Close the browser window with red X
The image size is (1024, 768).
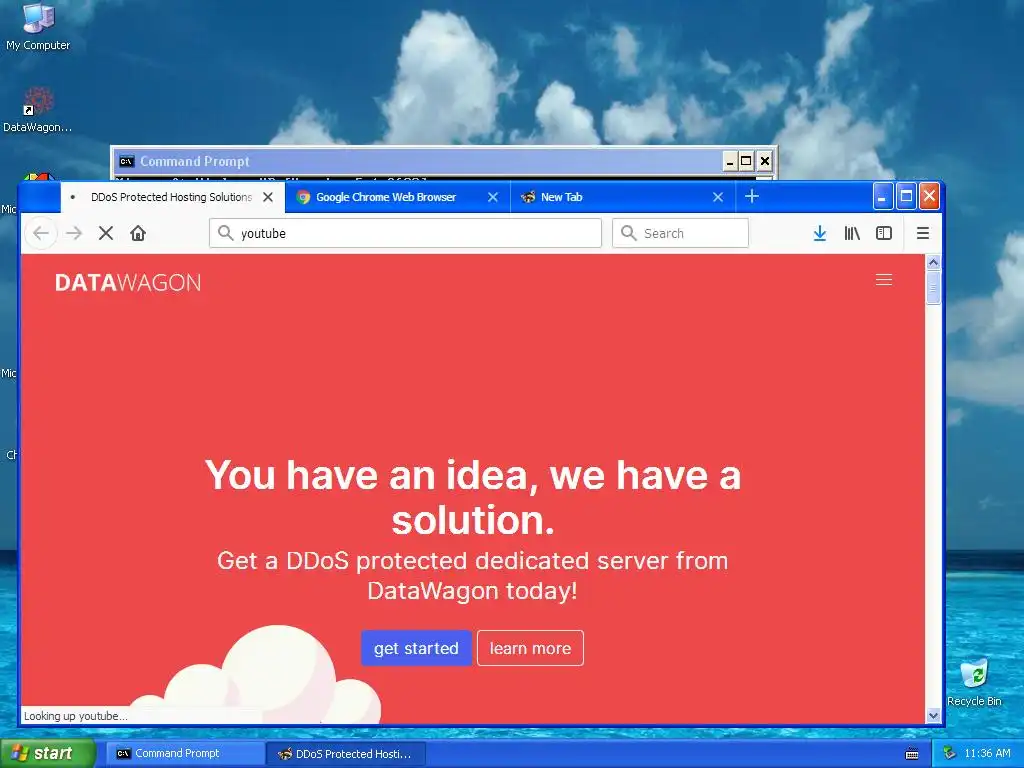(929, 197)
